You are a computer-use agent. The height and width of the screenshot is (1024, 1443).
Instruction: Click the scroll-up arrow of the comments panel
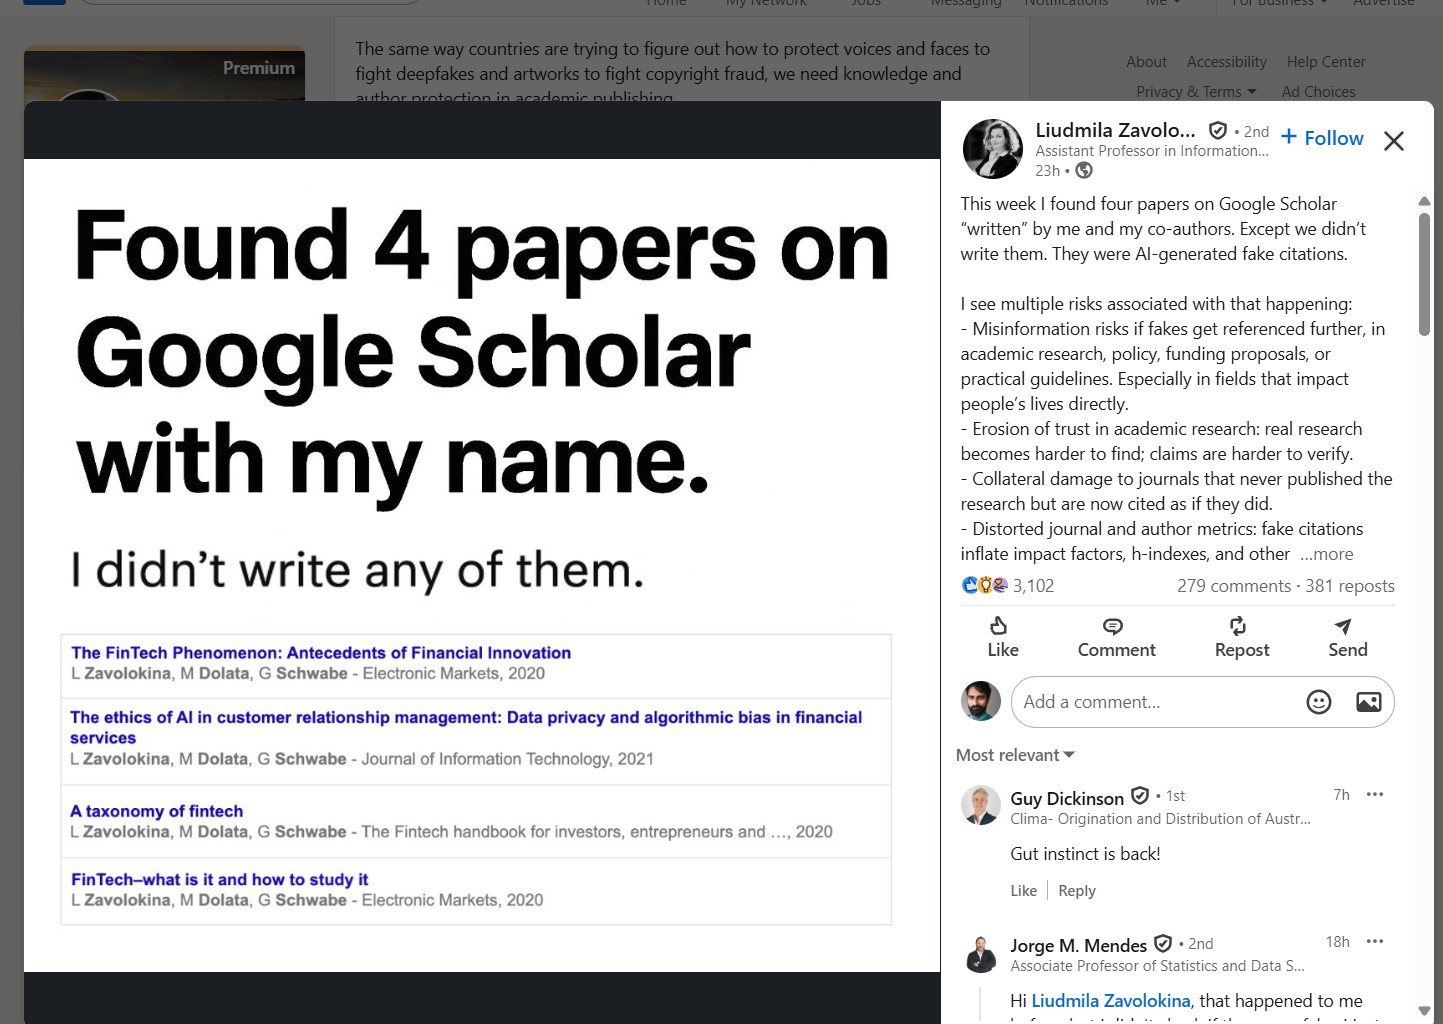pos(1424,201)
